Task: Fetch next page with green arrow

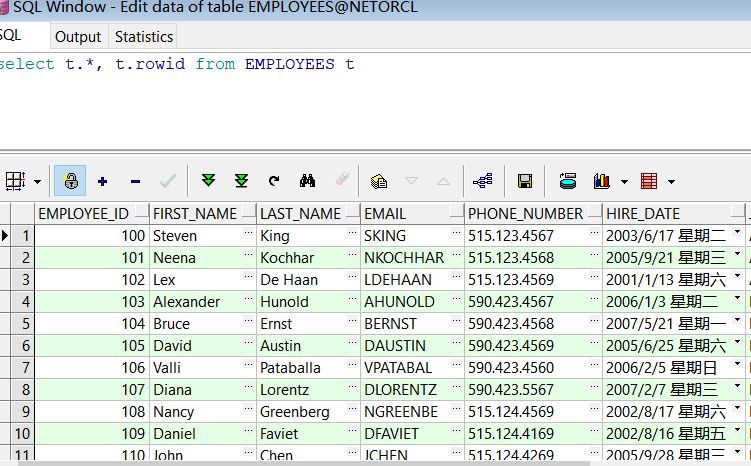Action: pos(208,181)
